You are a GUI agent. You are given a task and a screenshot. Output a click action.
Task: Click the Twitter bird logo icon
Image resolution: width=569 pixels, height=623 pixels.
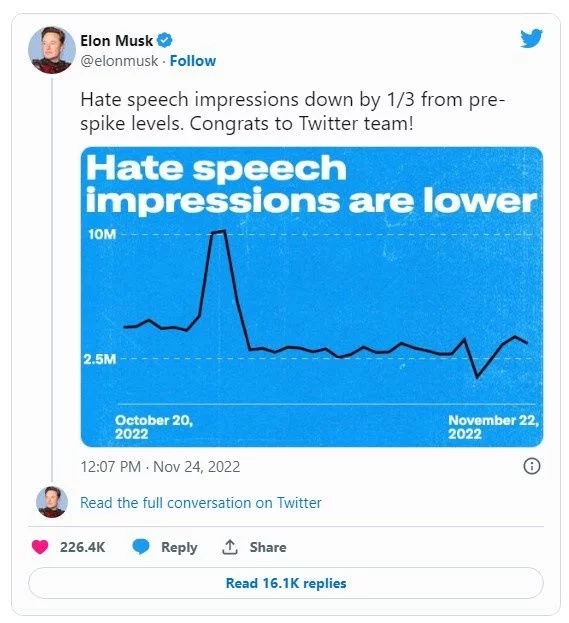click(x=531, y=38)
